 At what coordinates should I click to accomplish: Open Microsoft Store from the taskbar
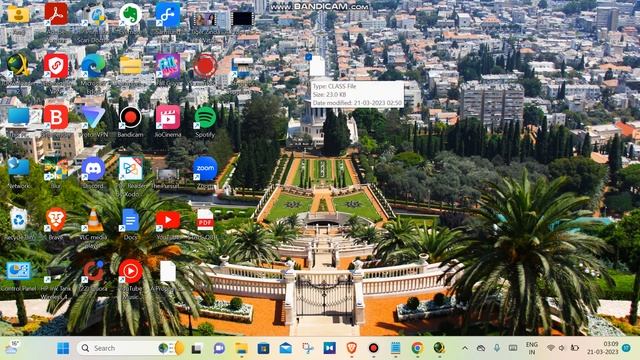(x=263, y=348)
